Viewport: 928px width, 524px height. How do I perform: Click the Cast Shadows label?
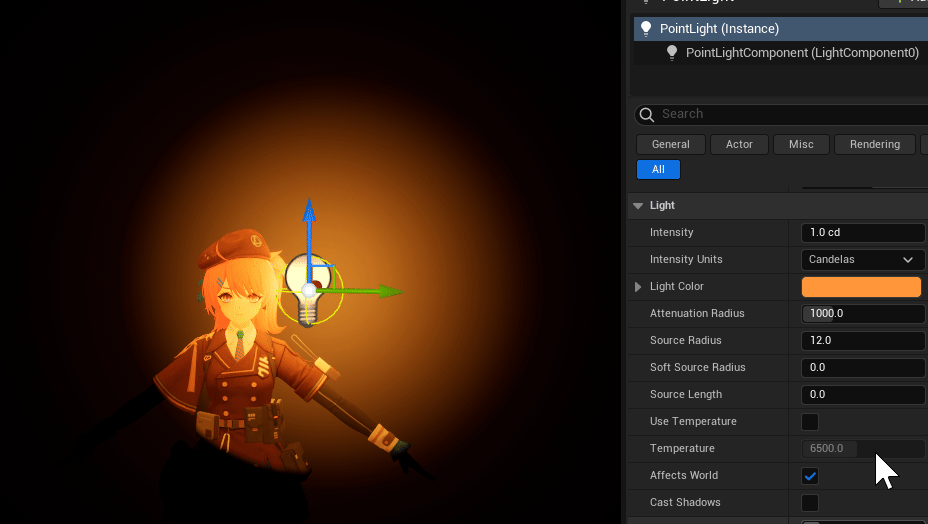pyautogui.click(x=685, y=502)
